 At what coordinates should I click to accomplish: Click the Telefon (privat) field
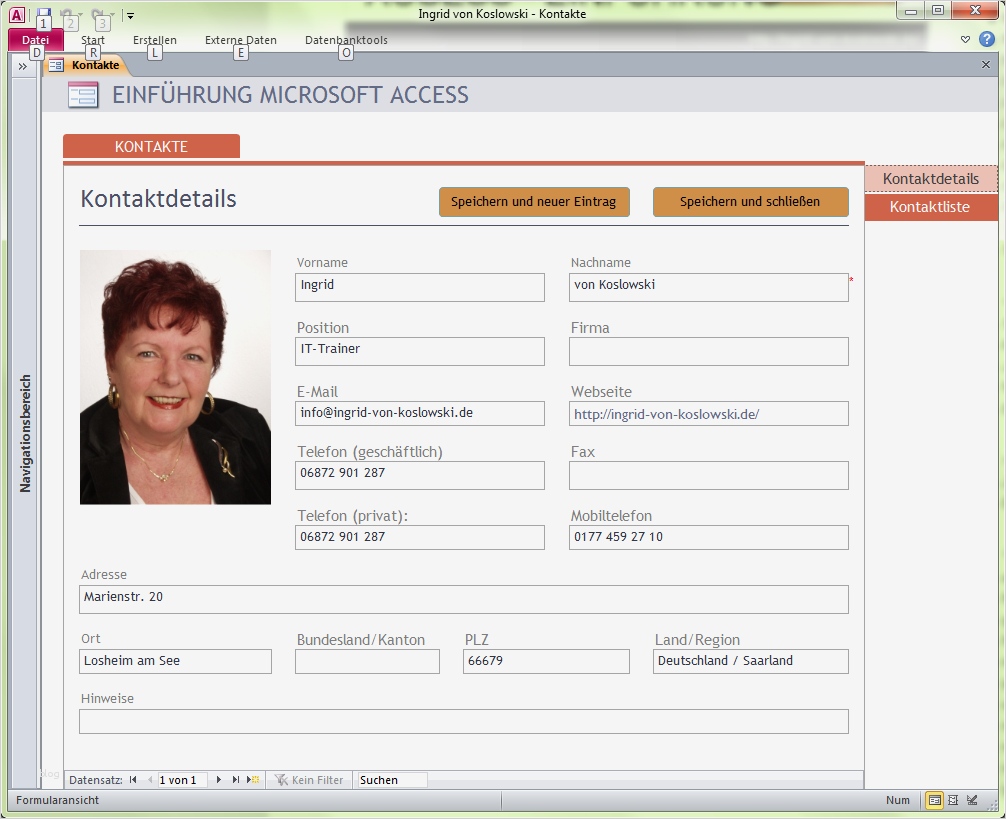tap(420, 537)
